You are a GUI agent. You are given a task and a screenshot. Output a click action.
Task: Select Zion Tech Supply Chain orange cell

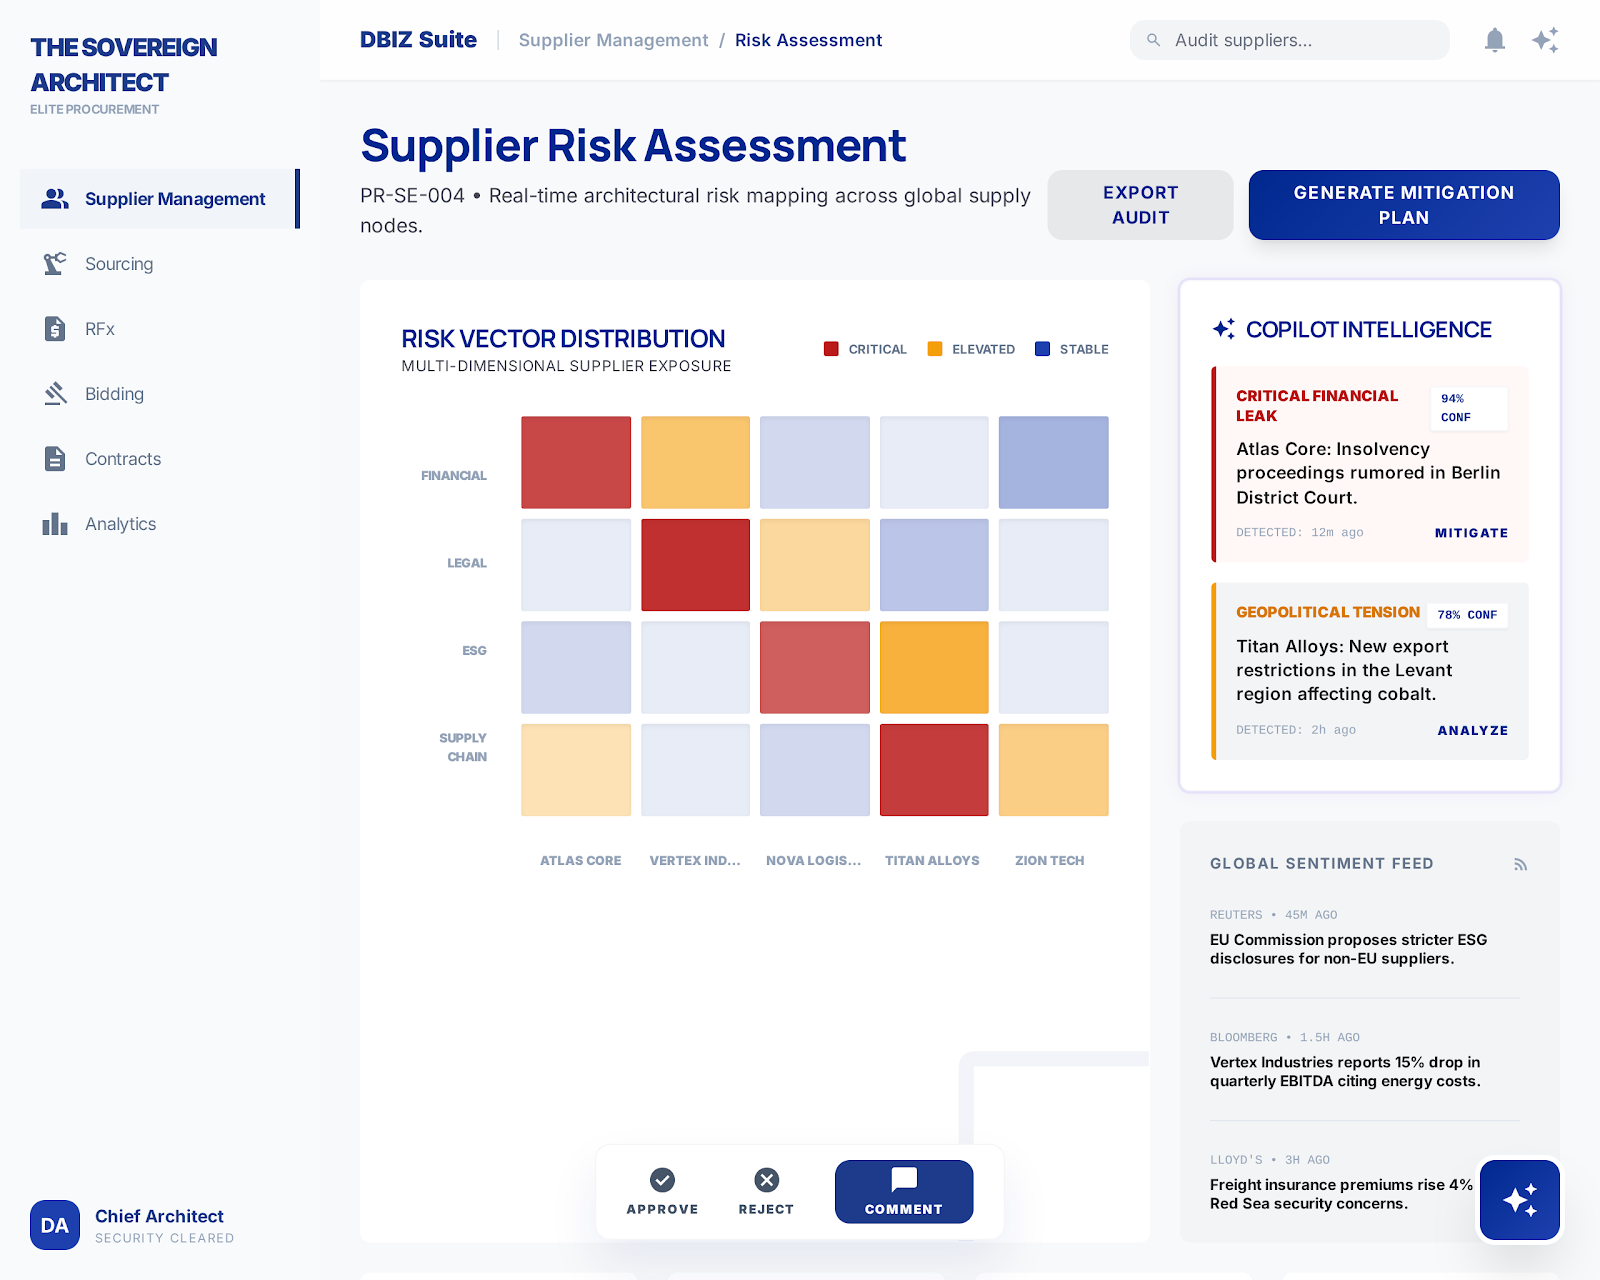click(x=1053, y=770)
